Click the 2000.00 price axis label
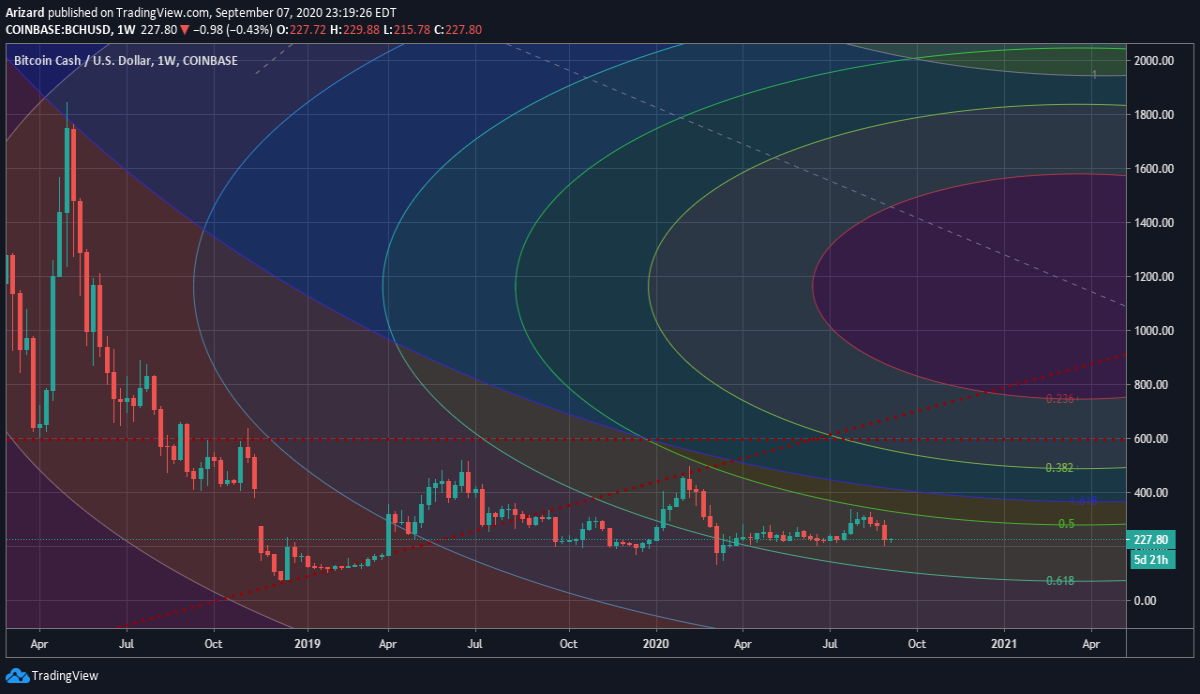 (x=1152, y=61)
